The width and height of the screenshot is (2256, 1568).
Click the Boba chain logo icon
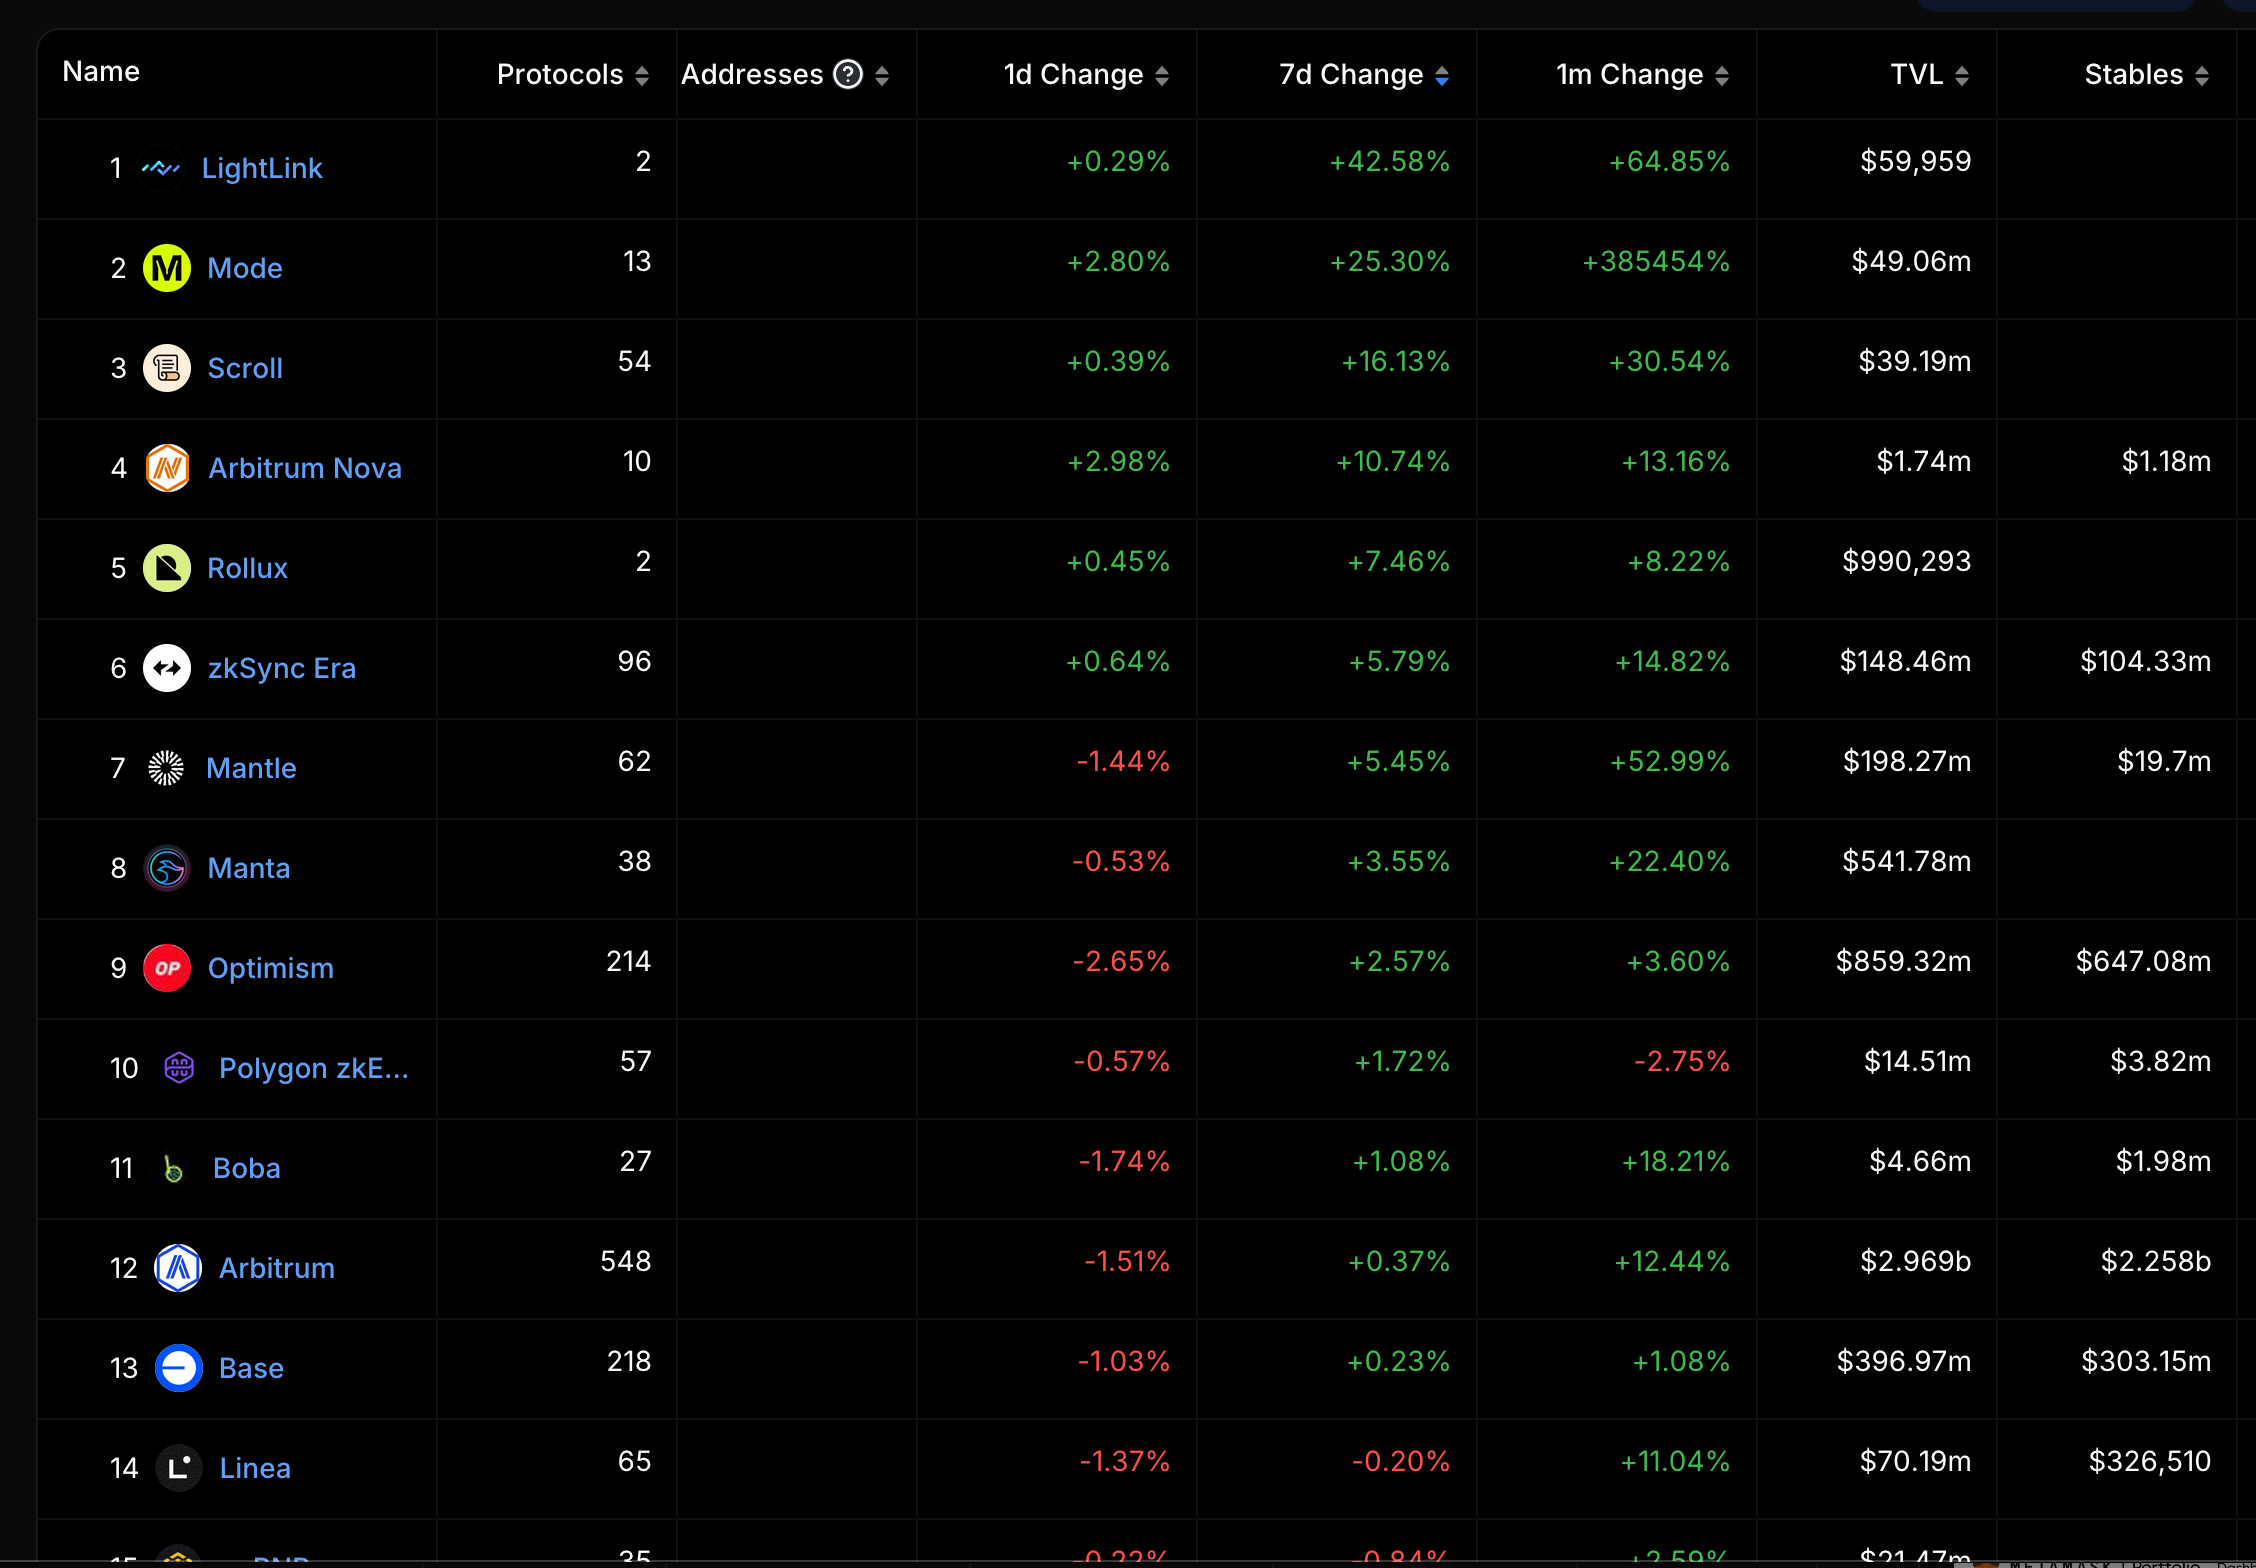coord(173,1168)
